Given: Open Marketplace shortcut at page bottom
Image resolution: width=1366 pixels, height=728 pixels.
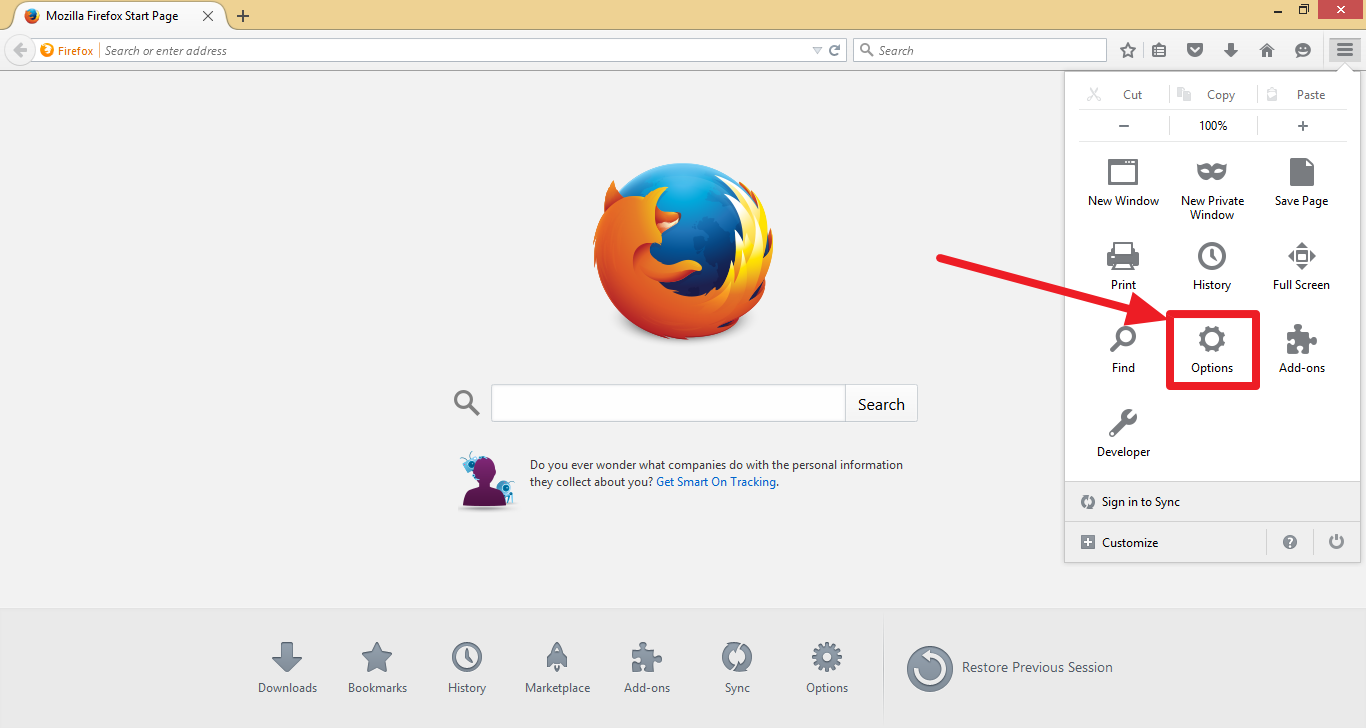Looking at the screenshot, I should coord(557,668).
